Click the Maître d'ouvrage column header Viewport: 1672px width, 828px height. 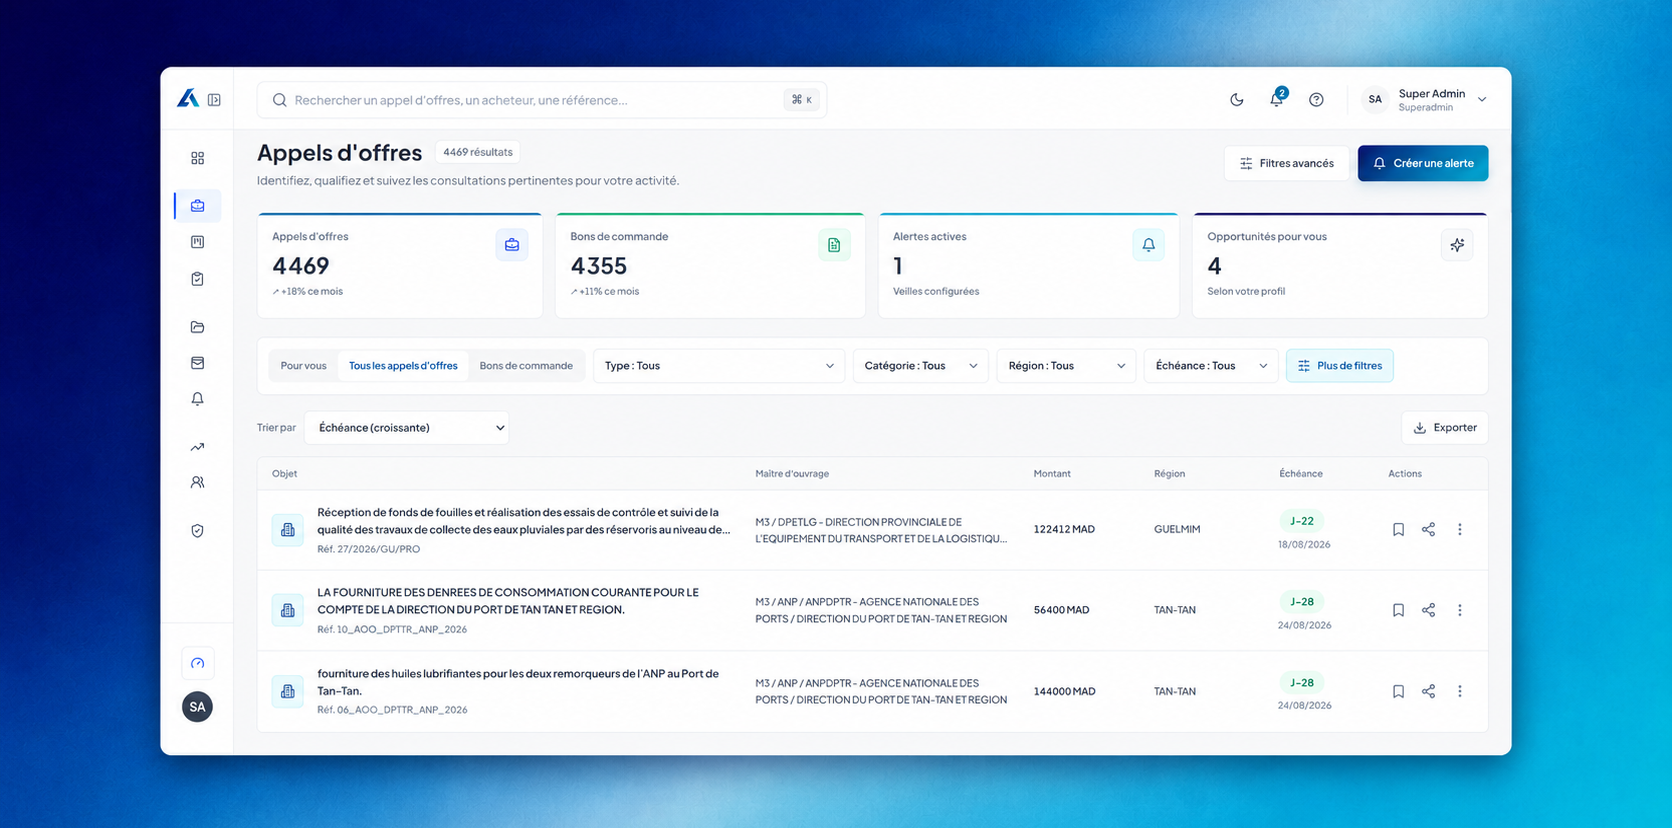click(x=792, y=474)
